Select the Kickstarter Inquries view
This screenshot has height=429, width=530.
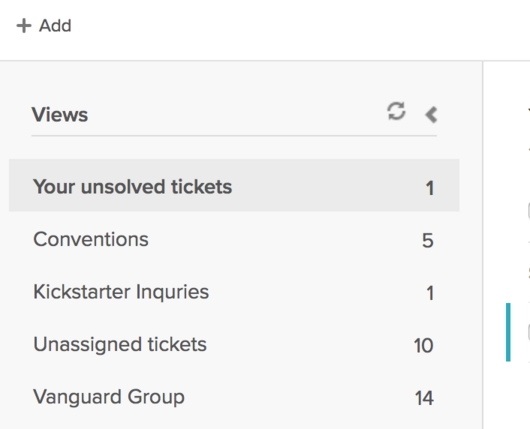[234, 292]
